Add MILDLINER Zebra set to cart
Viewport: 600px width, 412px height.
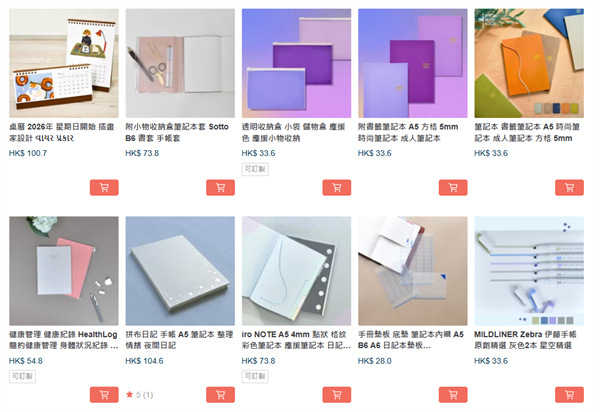[x=569, y=395]
